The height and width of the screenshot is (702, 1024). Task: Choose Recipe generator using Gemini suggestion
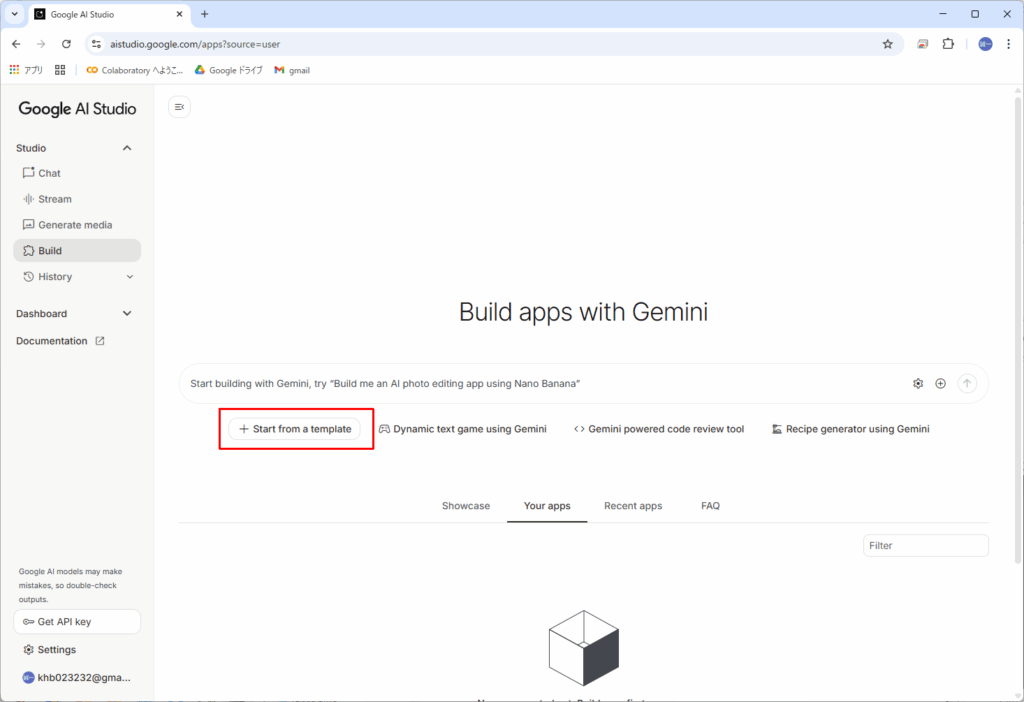(x=850, y=429)
